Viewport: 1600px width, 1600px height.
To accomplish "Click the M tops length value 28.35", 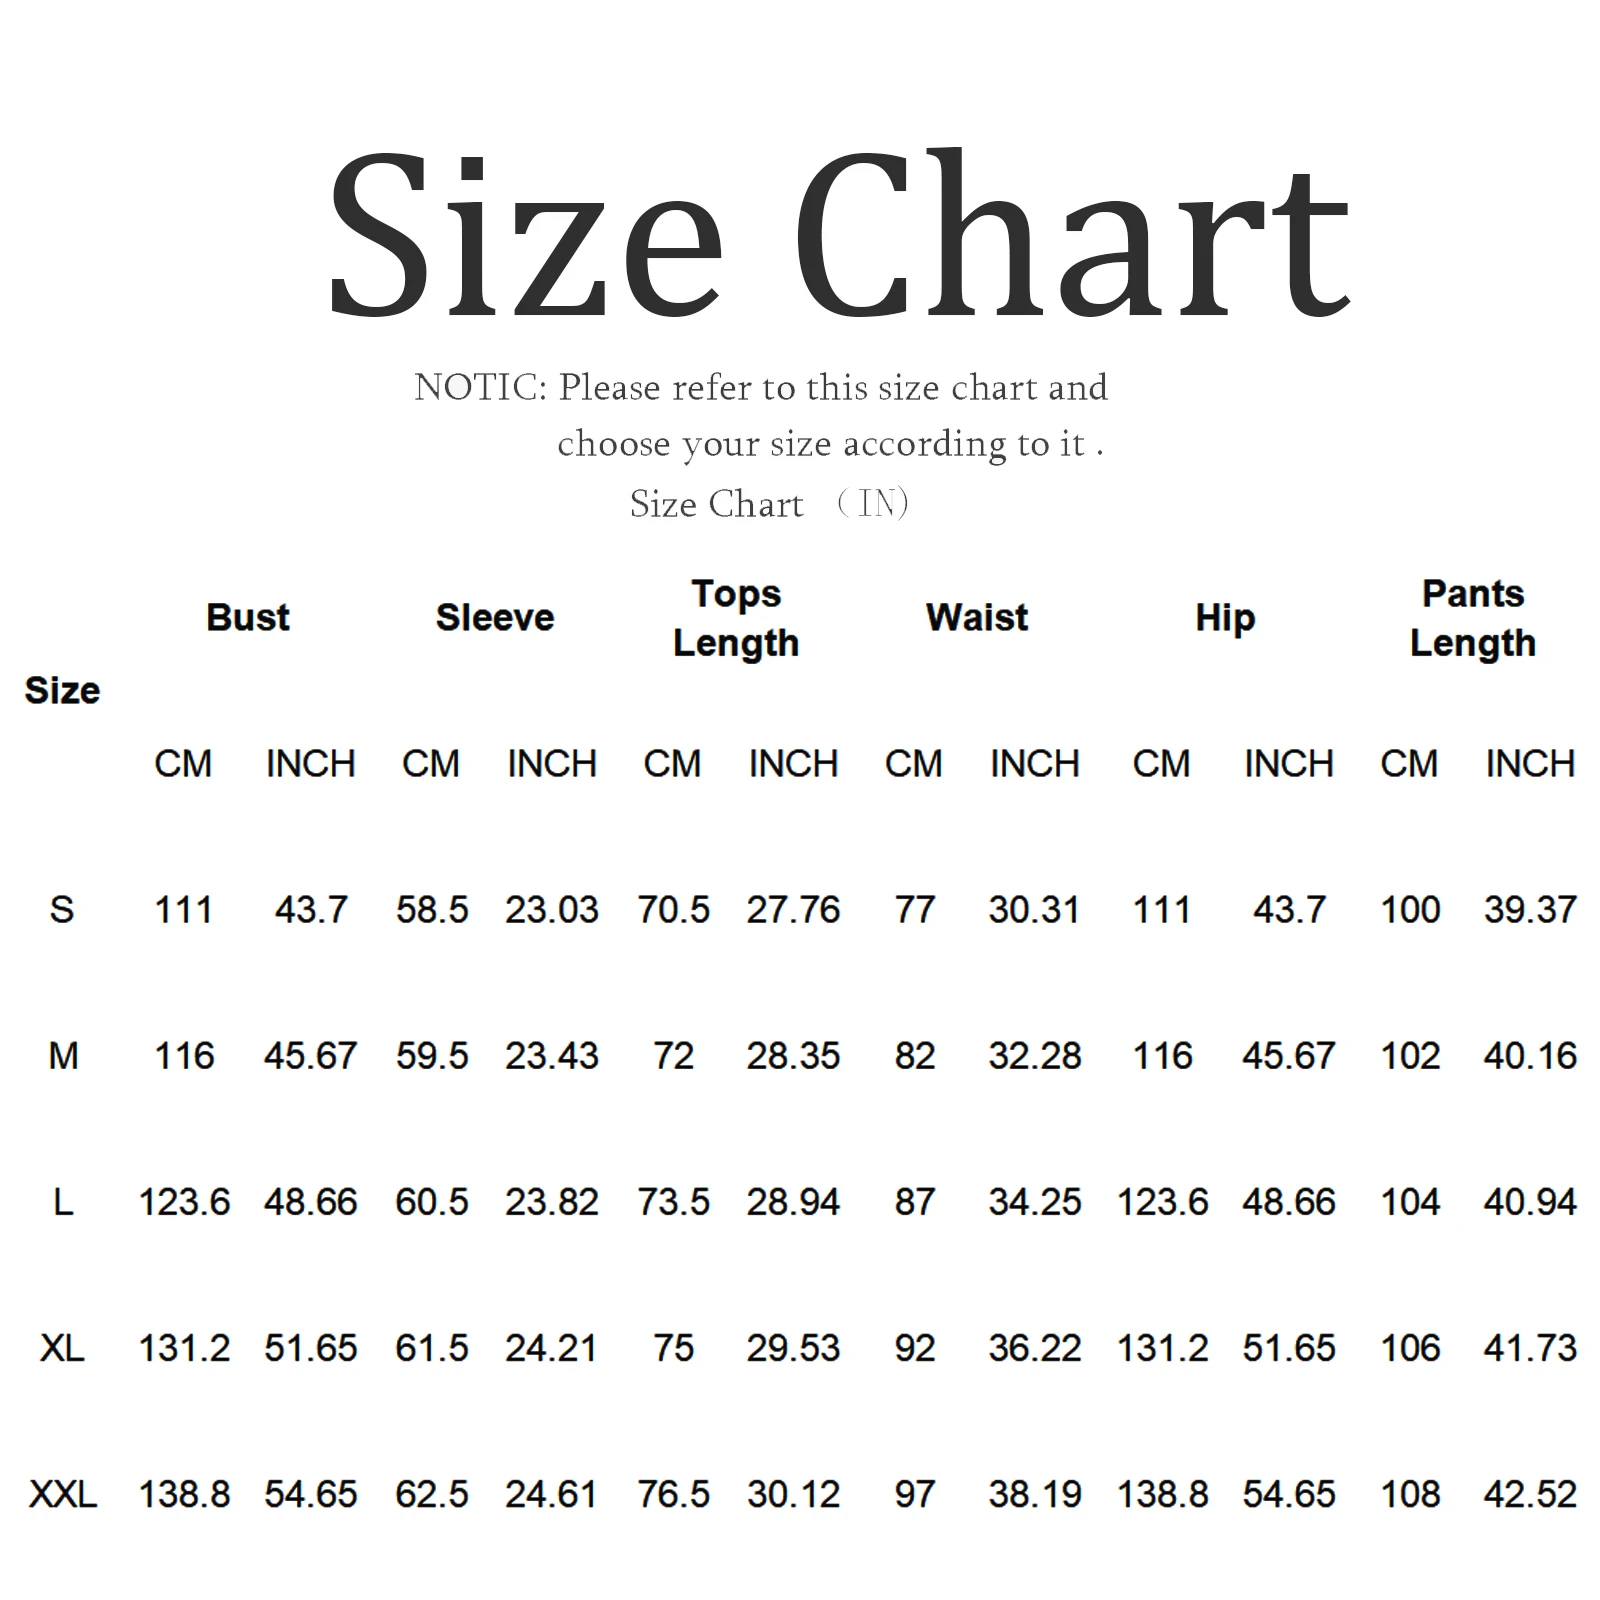I will point(793,1056).
